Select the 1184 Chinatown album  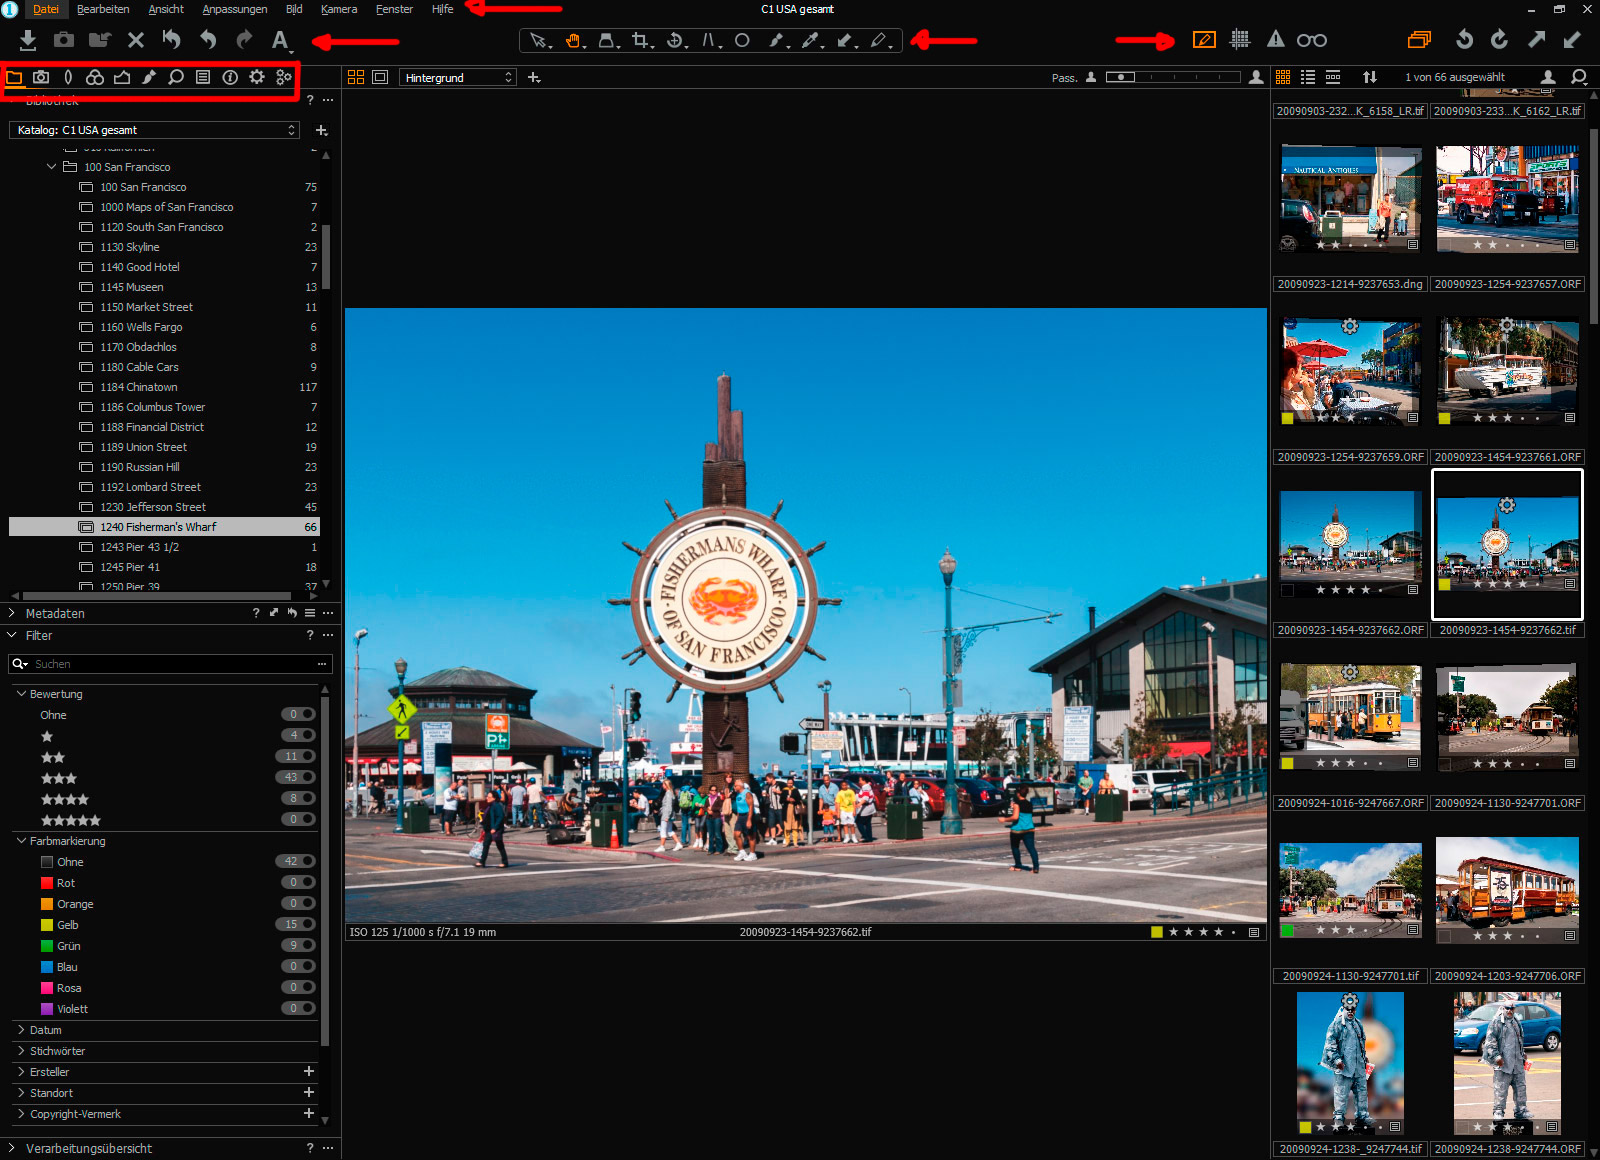pyautogui.click(x=165, y=387)
